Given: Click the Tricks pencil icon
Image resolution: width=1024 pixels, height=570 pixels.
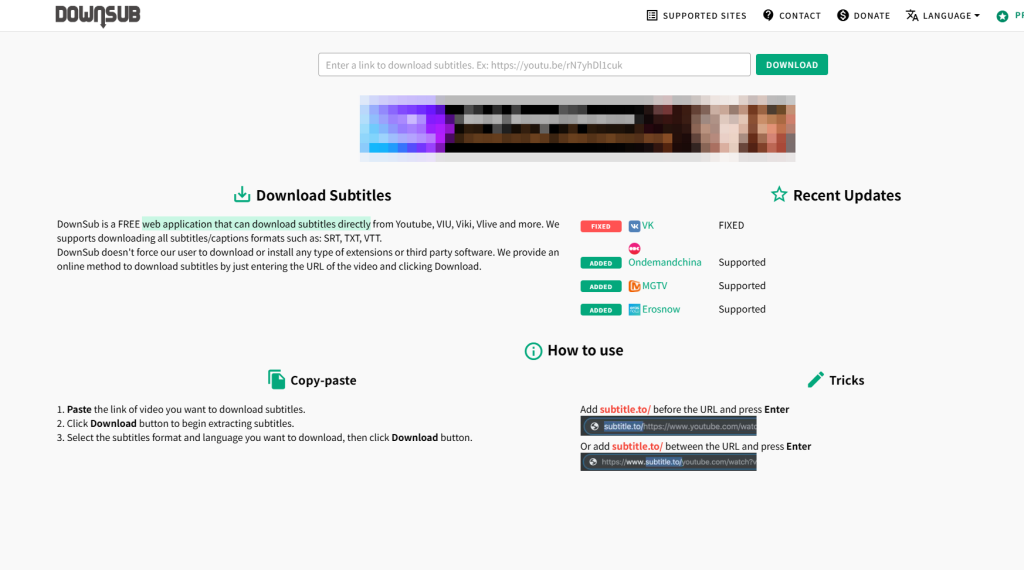Looking at the screenshot, I should tap(815, 379).
